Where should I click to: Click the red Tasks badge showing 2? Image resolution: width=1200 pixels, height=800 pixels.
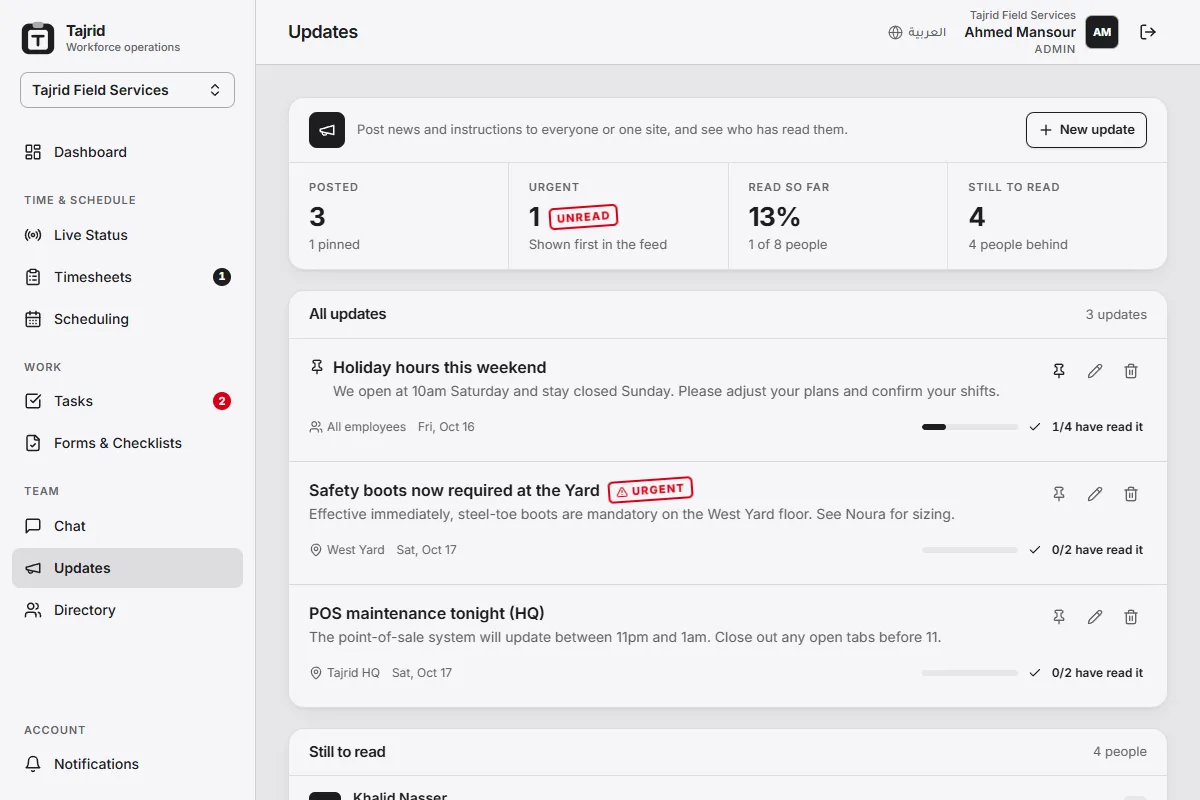[222, 401]
